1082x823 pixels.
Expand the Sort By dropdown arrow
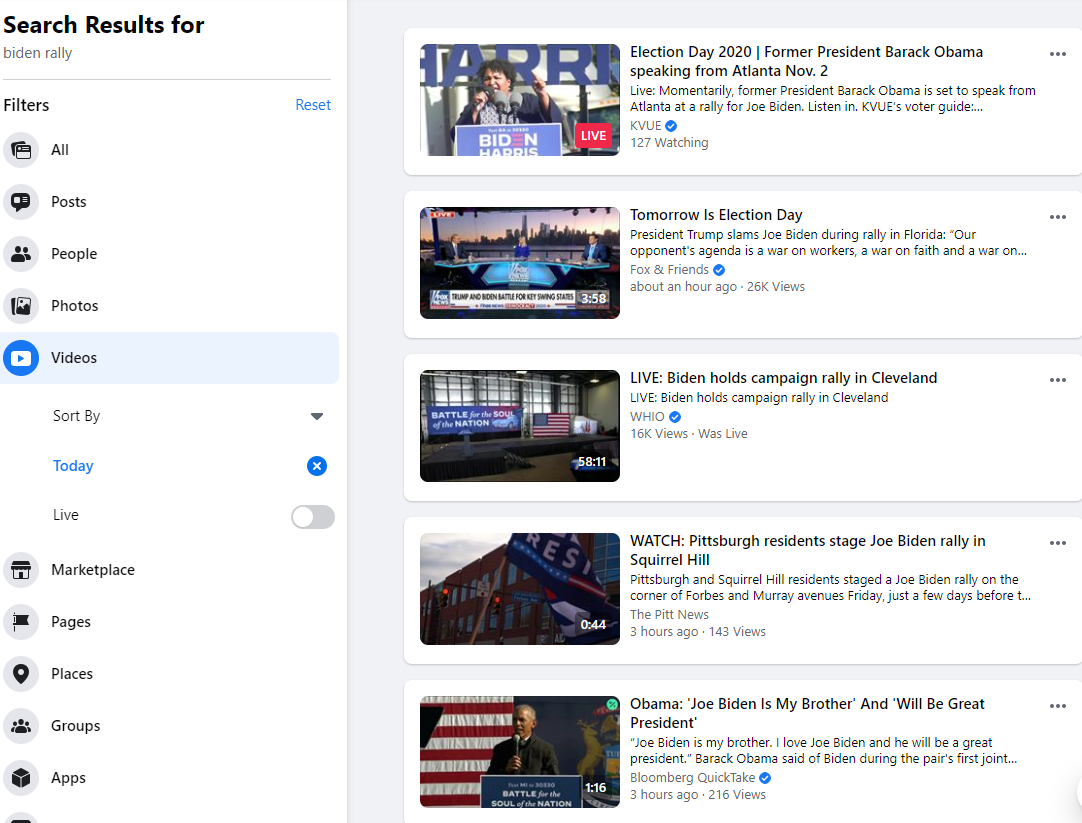click(317, 416)
